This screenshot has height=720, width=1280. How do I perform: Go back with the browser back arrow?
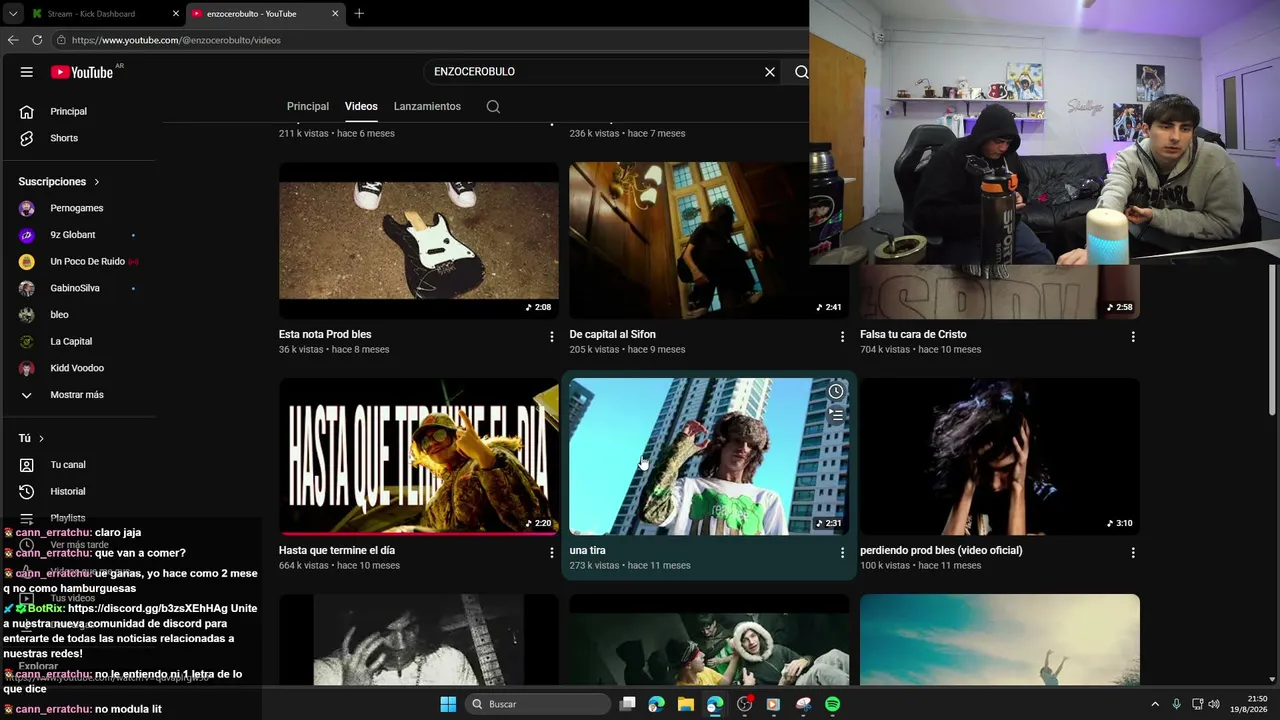[x=13, y=40]
